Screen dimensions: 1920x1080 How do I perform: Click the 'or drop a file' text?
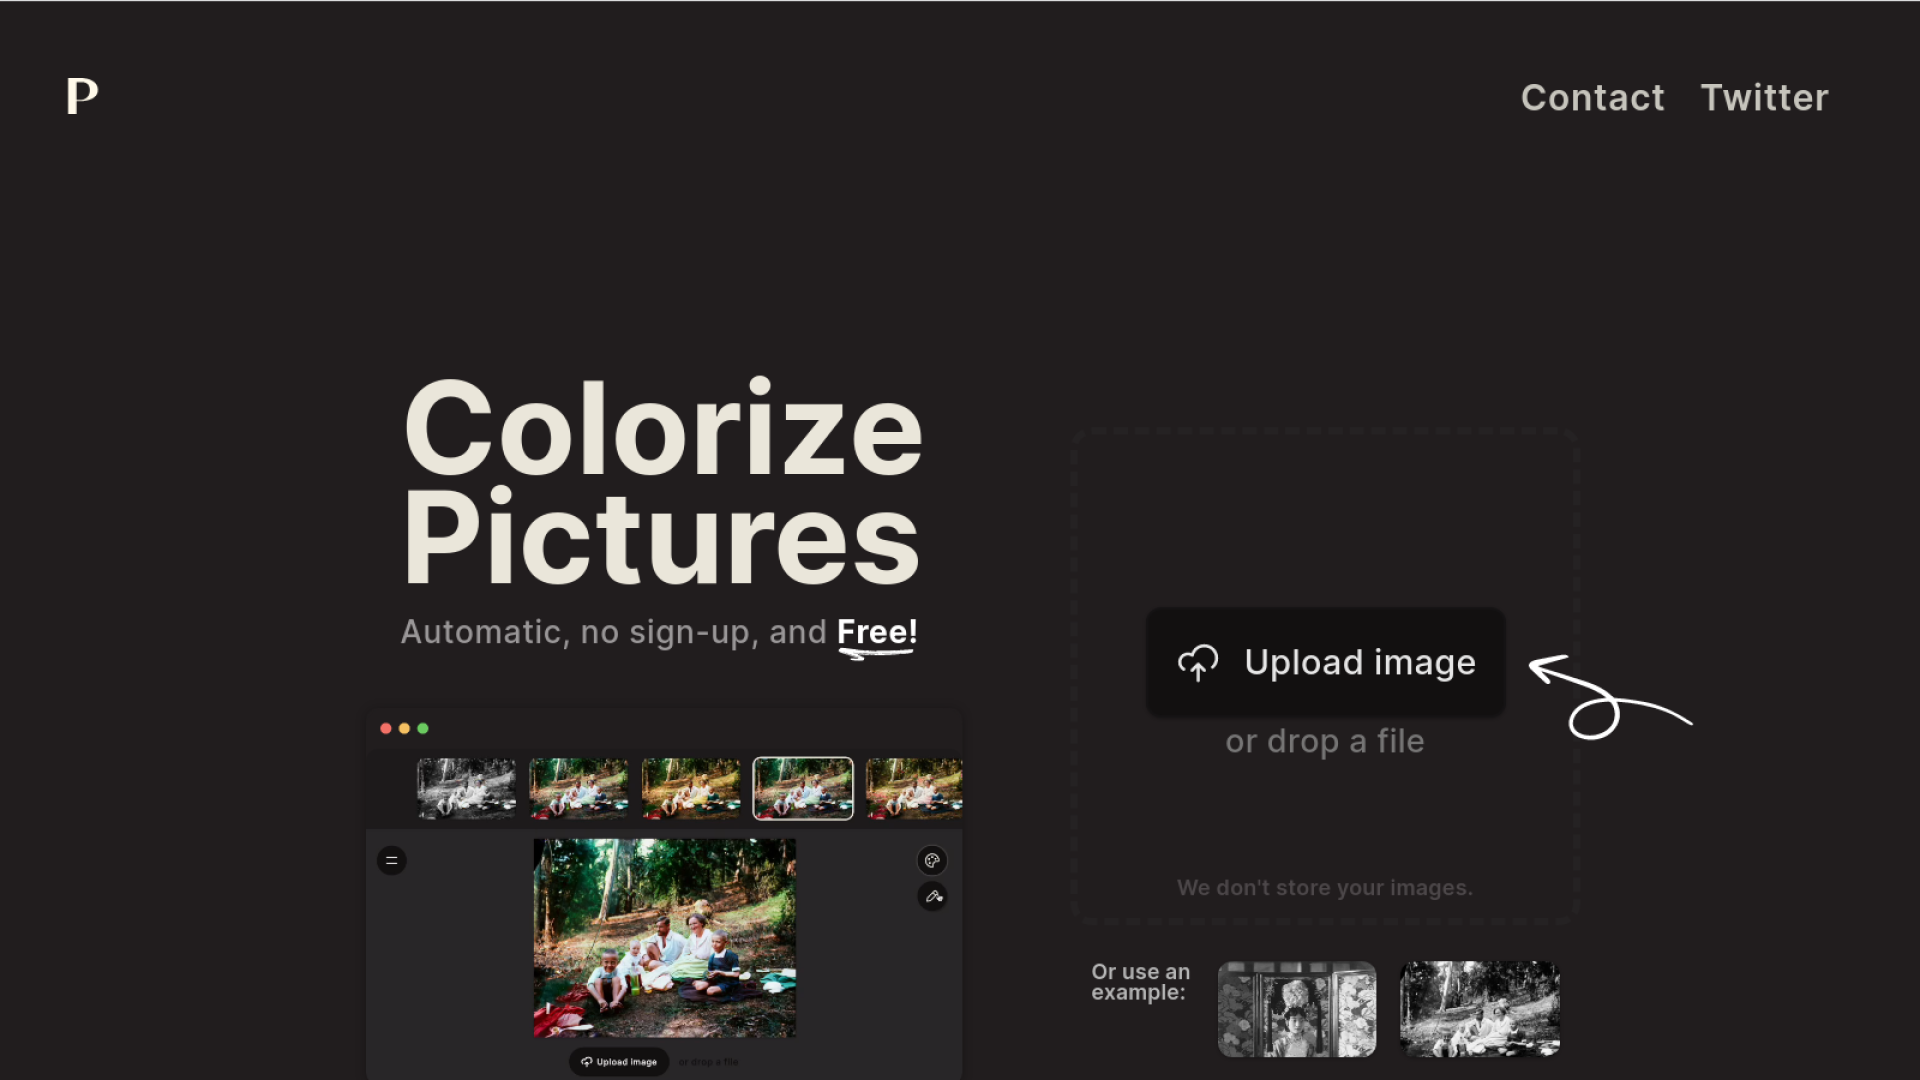pos(1325,741)
